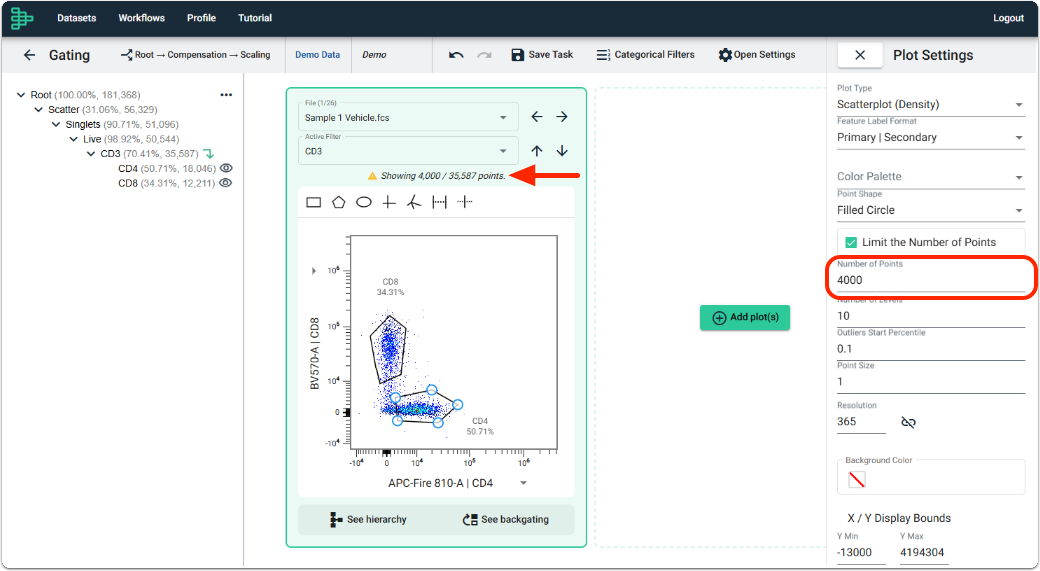Click the Number of Points field
Image resolution: width=1040 pixels, height=571 pixels.
(931, 280)
